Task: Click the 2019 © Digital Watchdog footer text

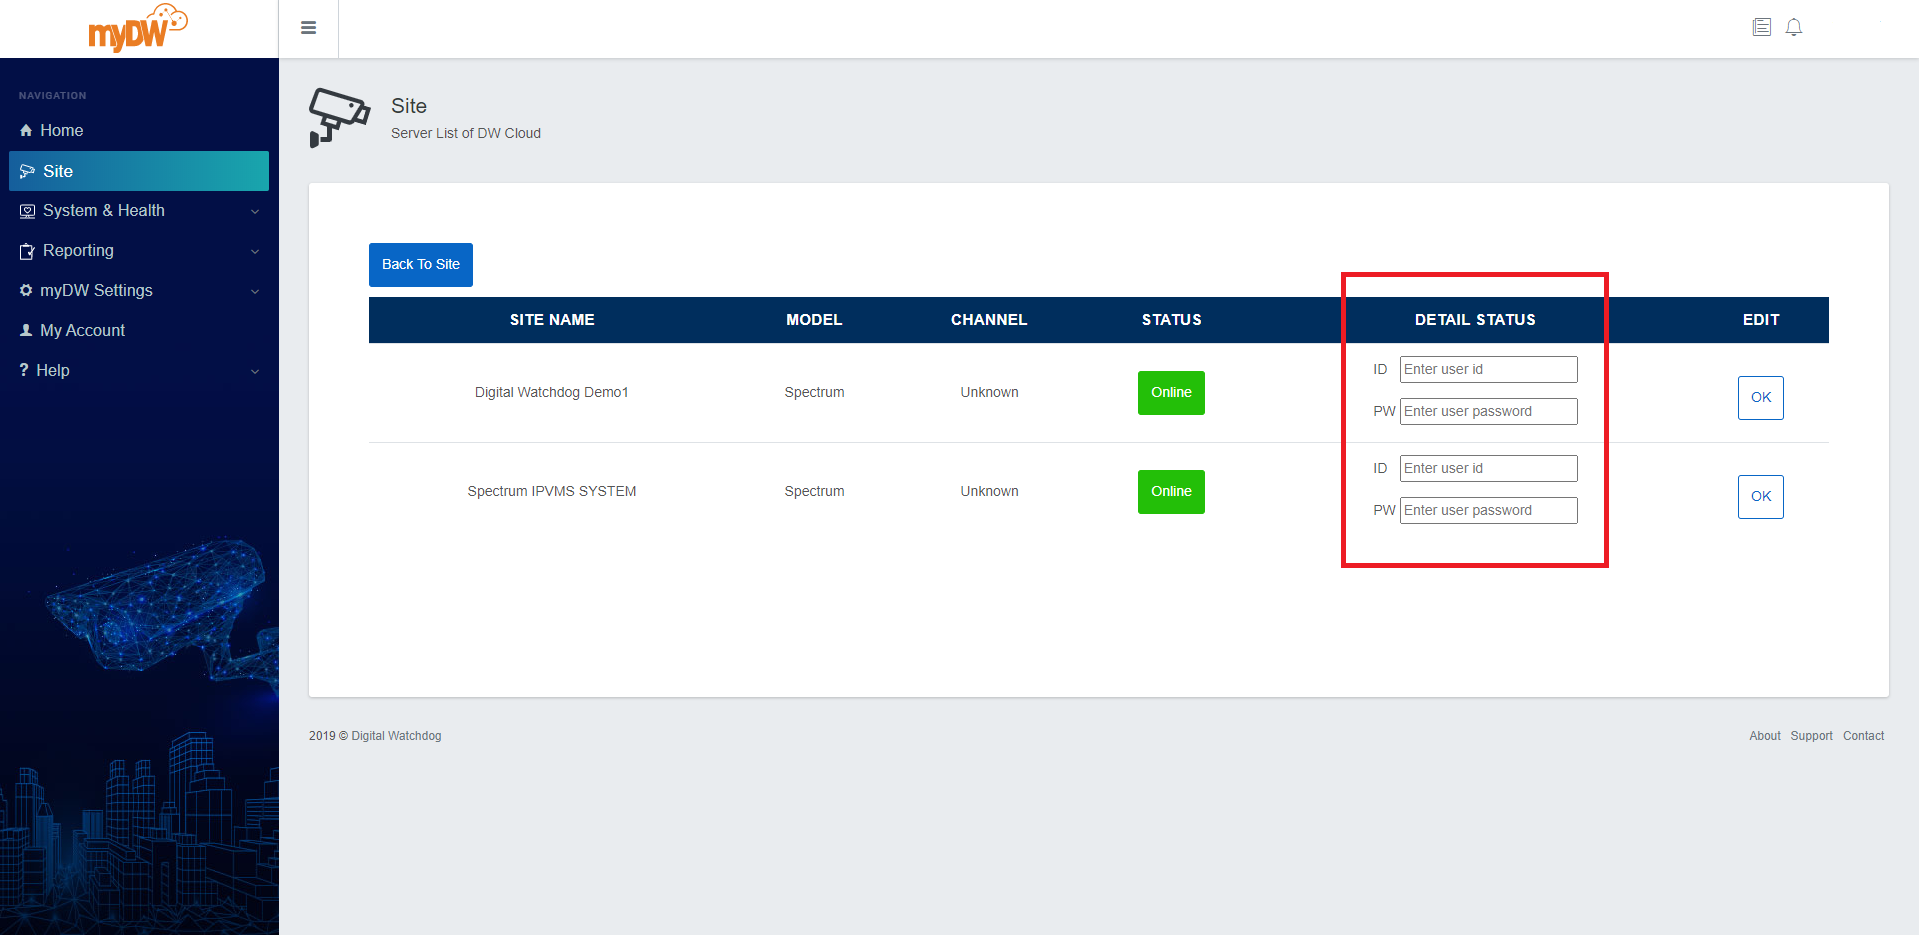Action: click(x=375, y=736)
